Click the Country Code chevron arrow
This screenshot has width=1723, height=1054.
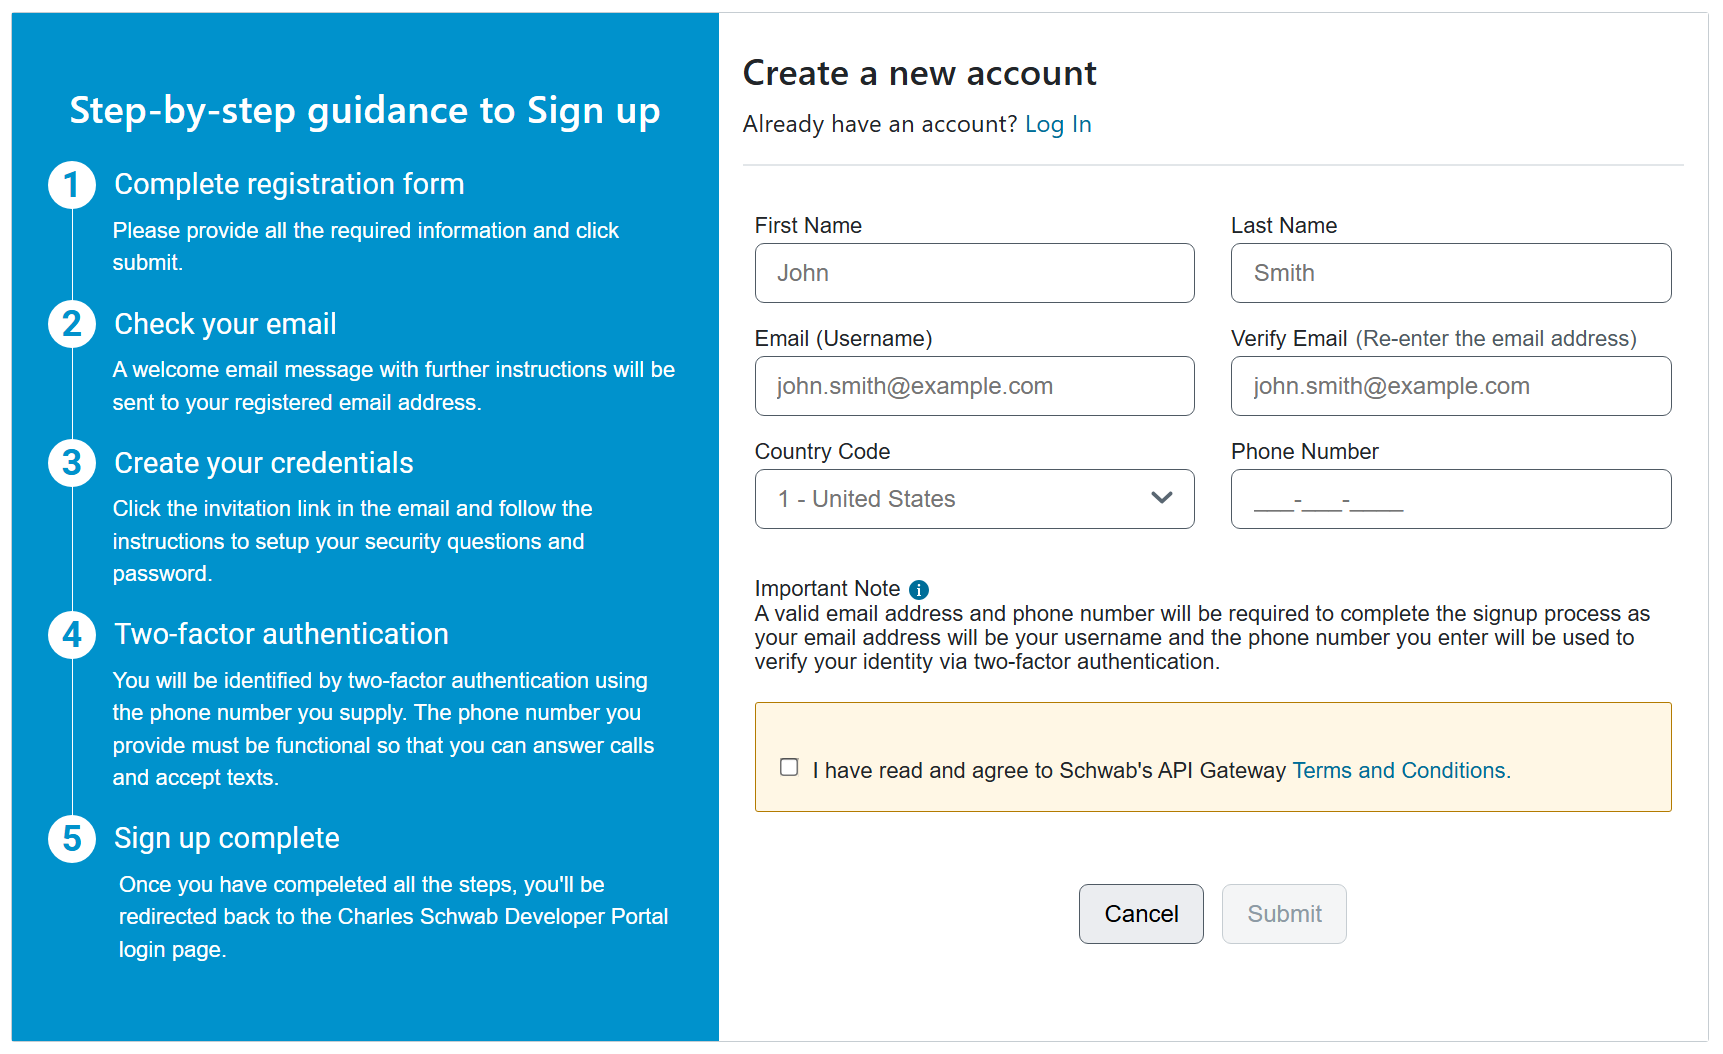coord(1161,498)
